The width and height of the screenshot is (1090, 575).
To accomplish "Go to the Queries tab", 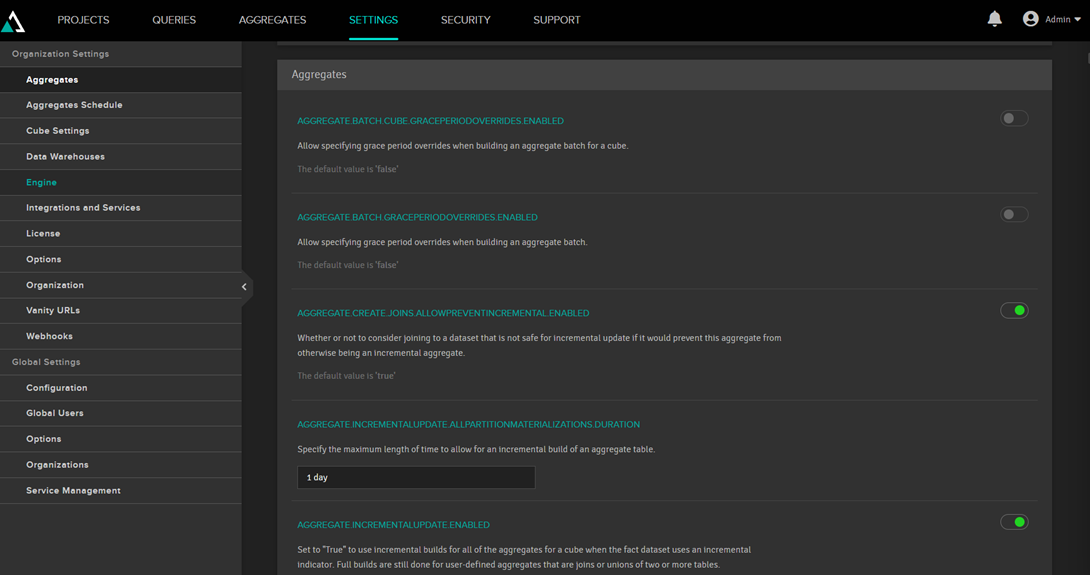I will pyautogui.click(x=174, y=20).
